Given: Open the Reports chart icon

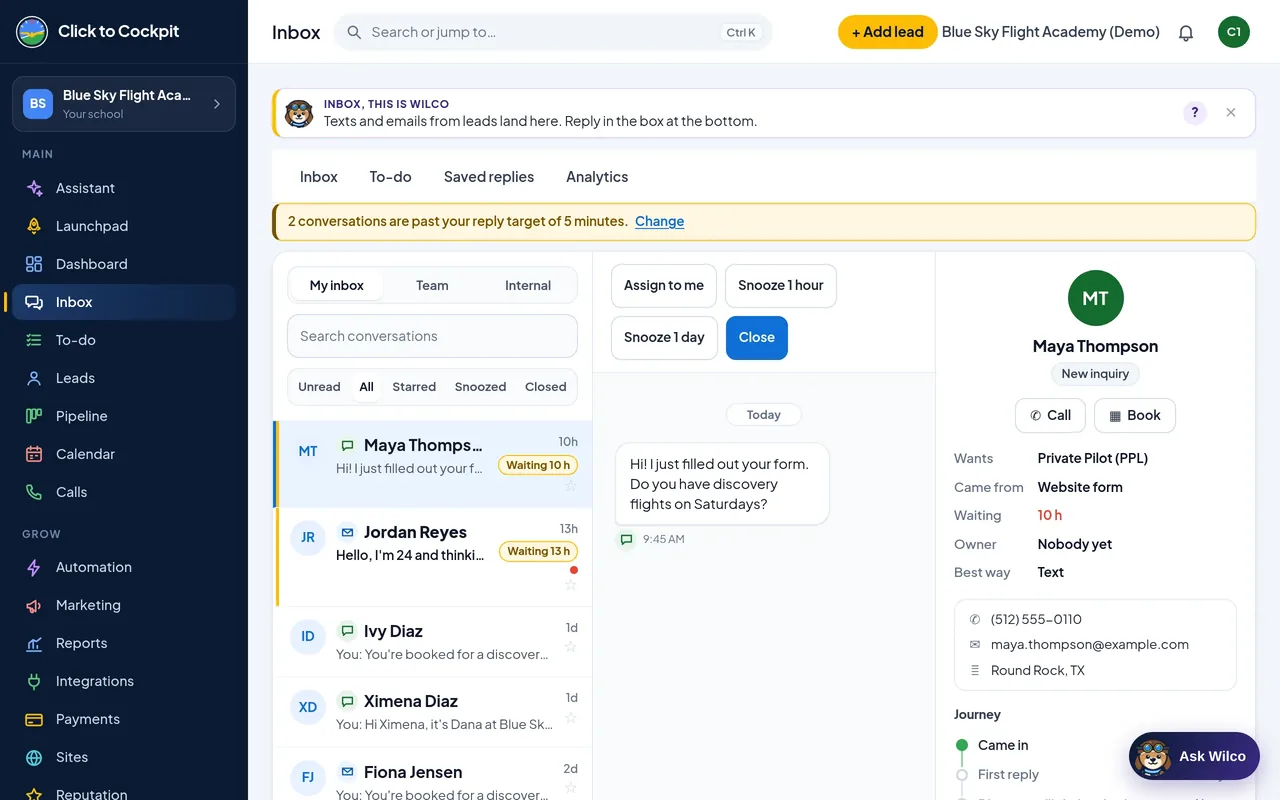Looking at the screenshot, I should [34, 643].
